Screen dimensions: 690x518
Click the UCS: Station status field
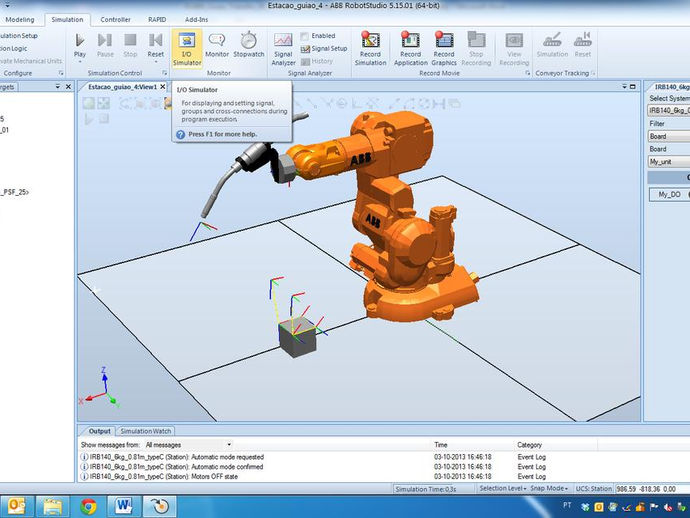coord(594,489)
